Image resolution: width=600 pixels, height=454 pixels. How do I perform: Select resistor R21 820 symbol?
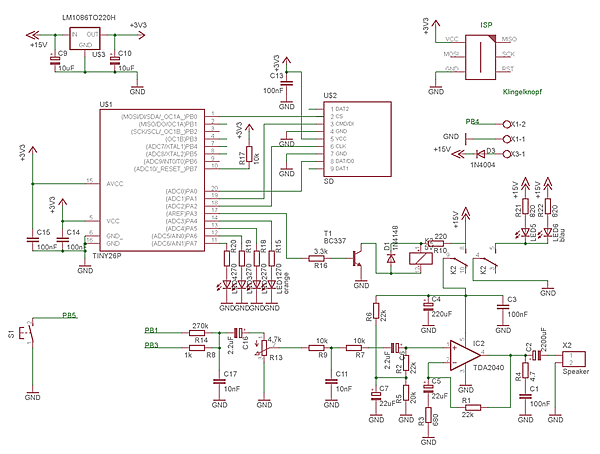click(525, 207)
